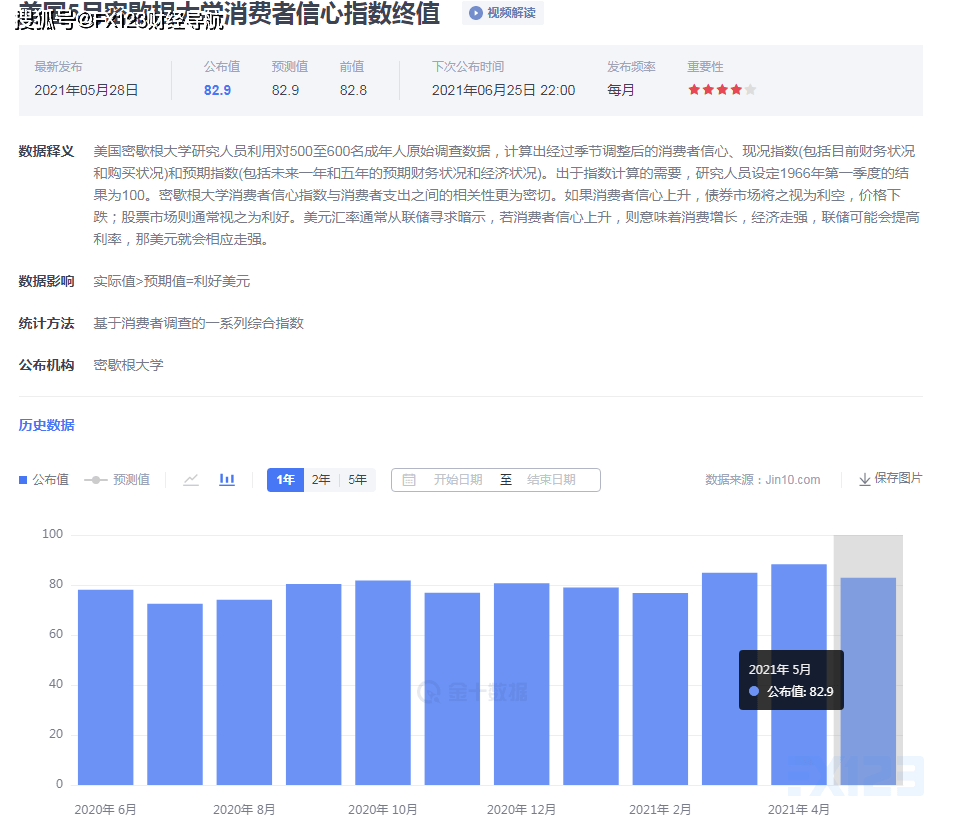Click the calendar icon in date range
954x826 pixels.
click(409, 480)
